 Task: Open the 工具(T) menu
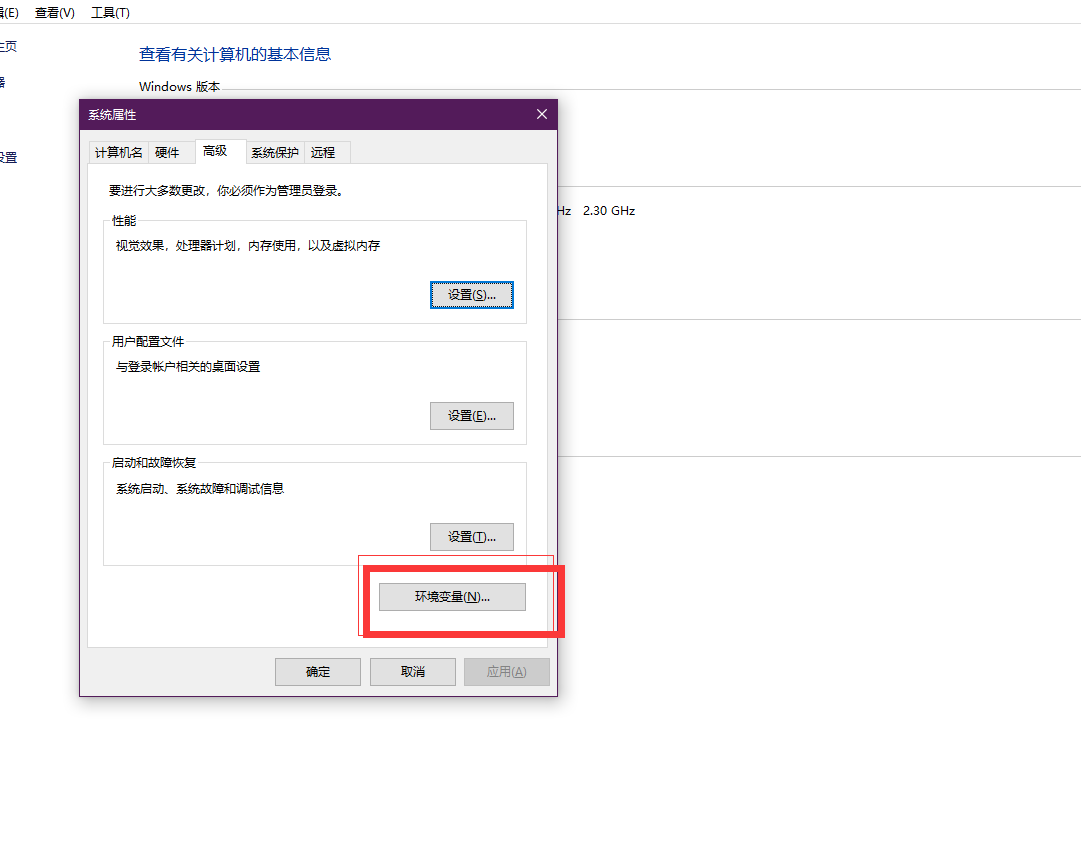point(110,13)
